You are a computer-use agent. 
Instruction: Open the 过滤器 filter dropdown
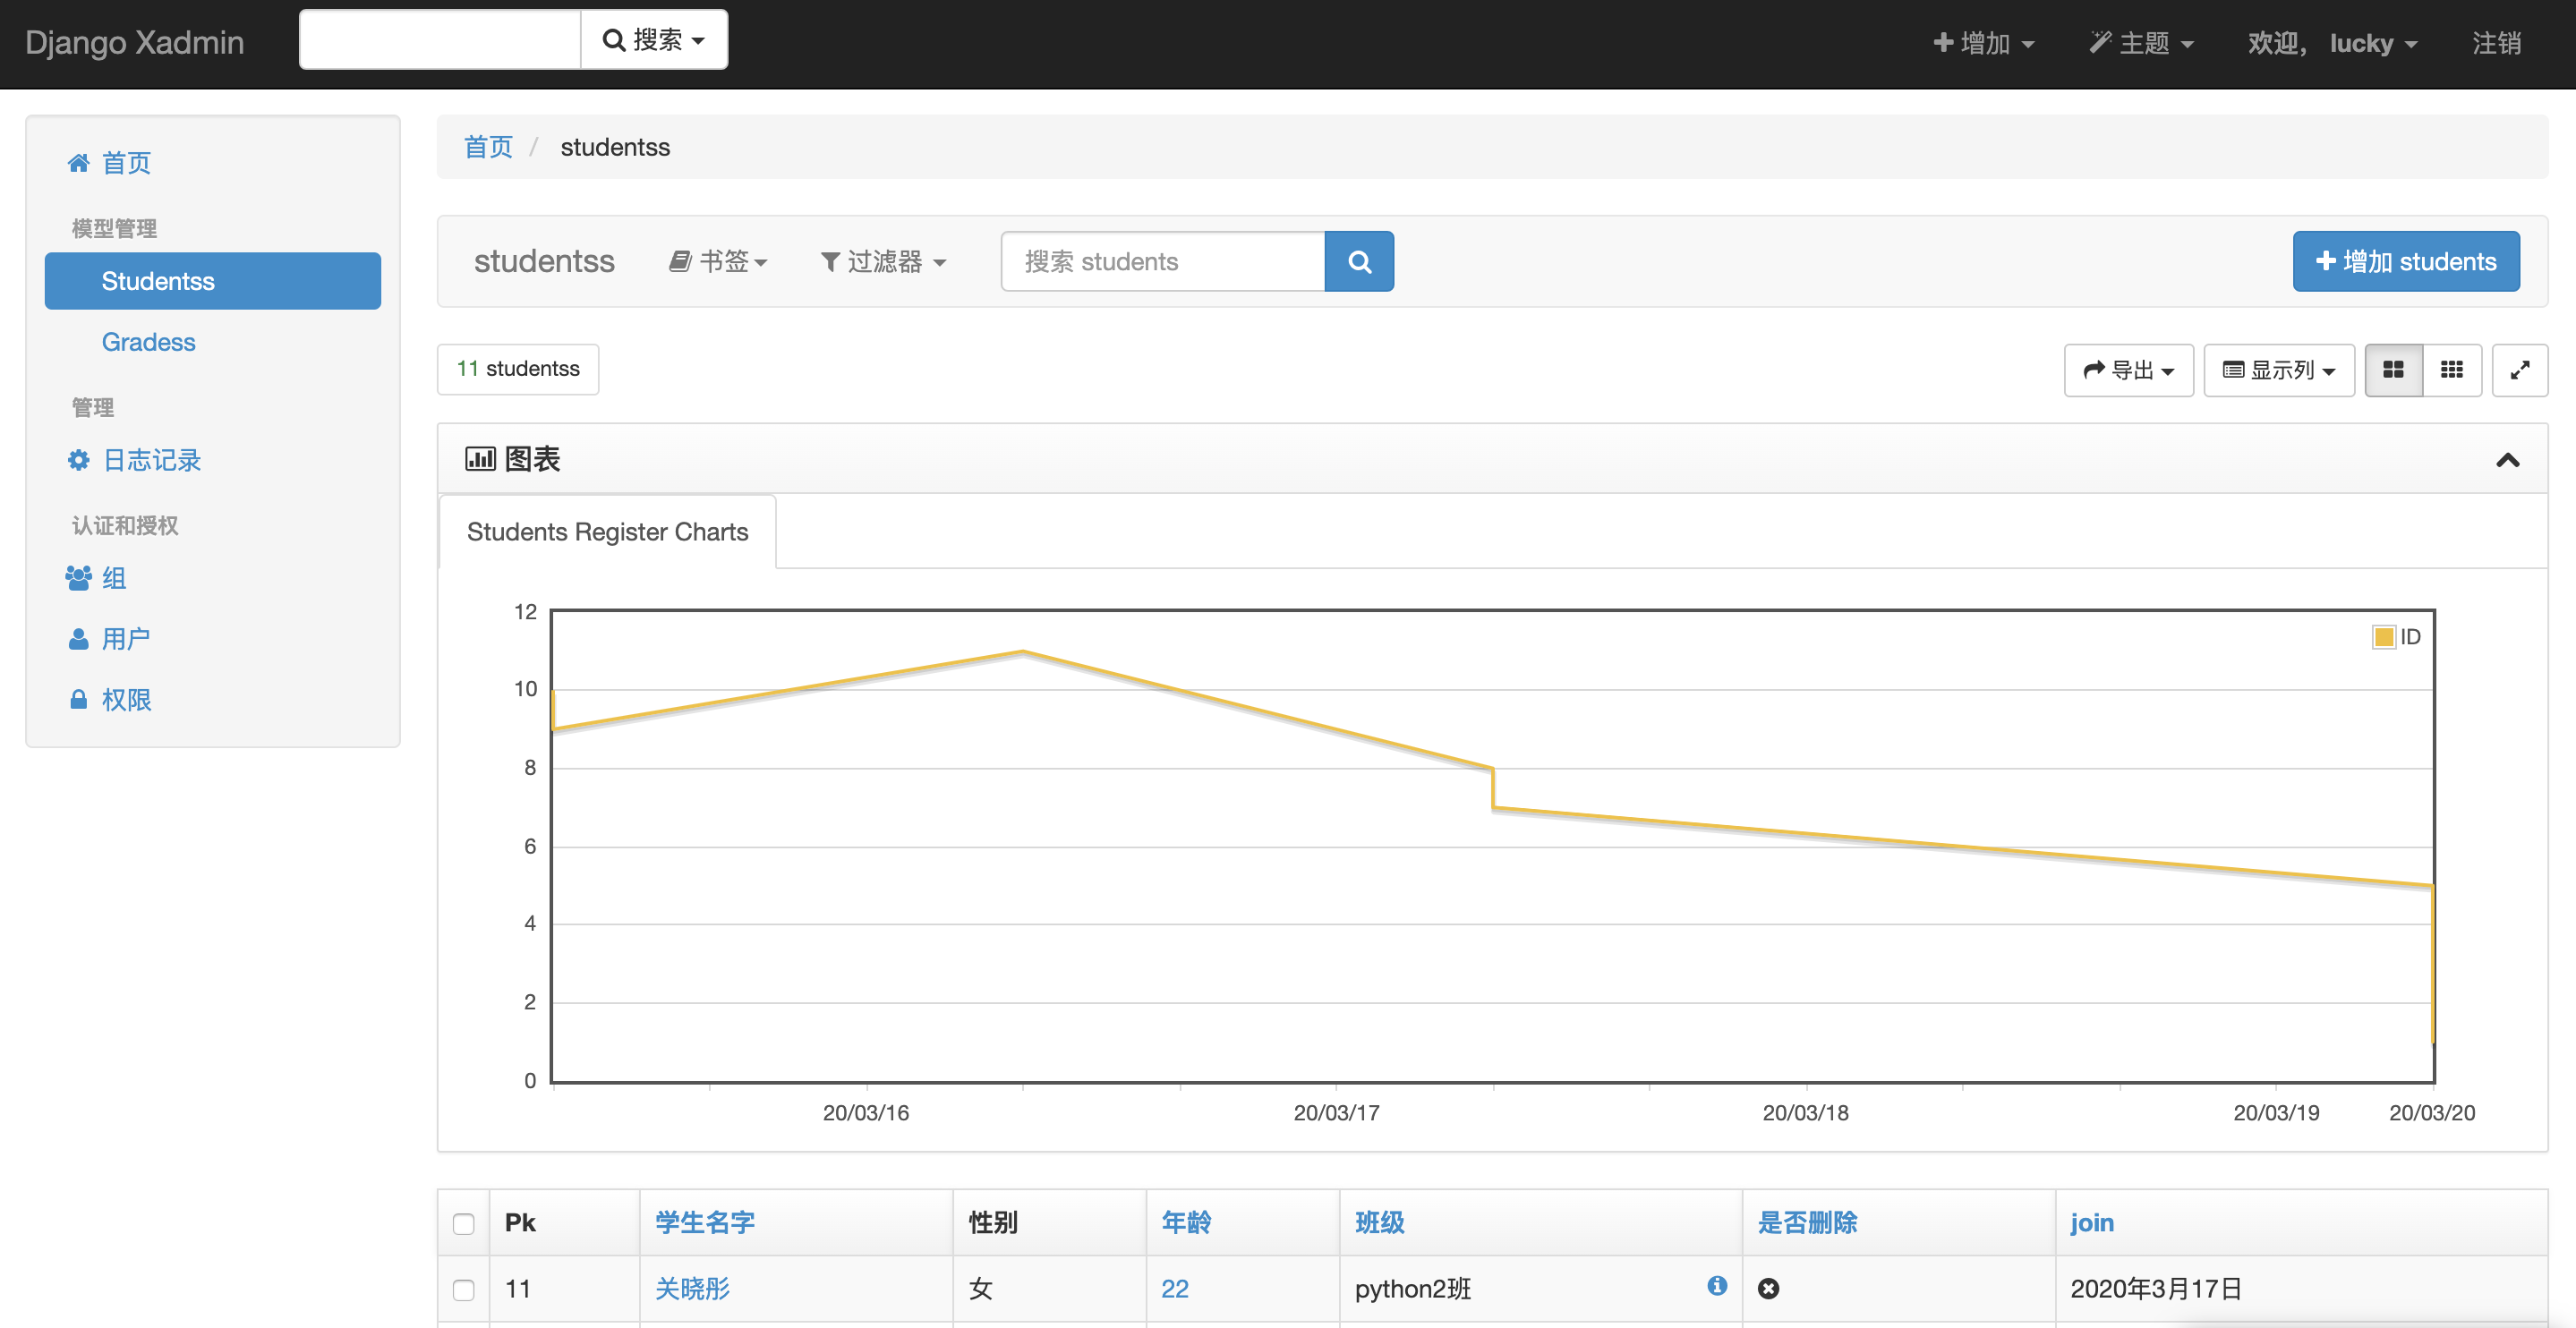click(883, 262)
